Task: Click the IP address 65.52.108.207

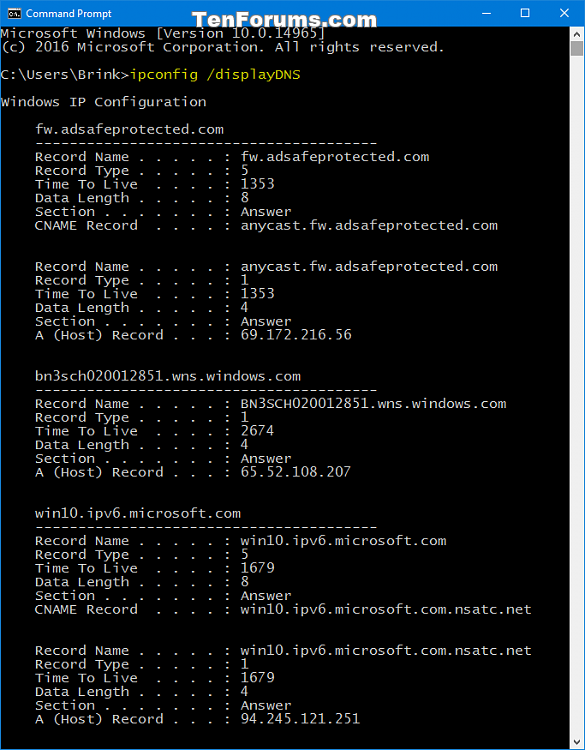Action: [x=296, y=472]
